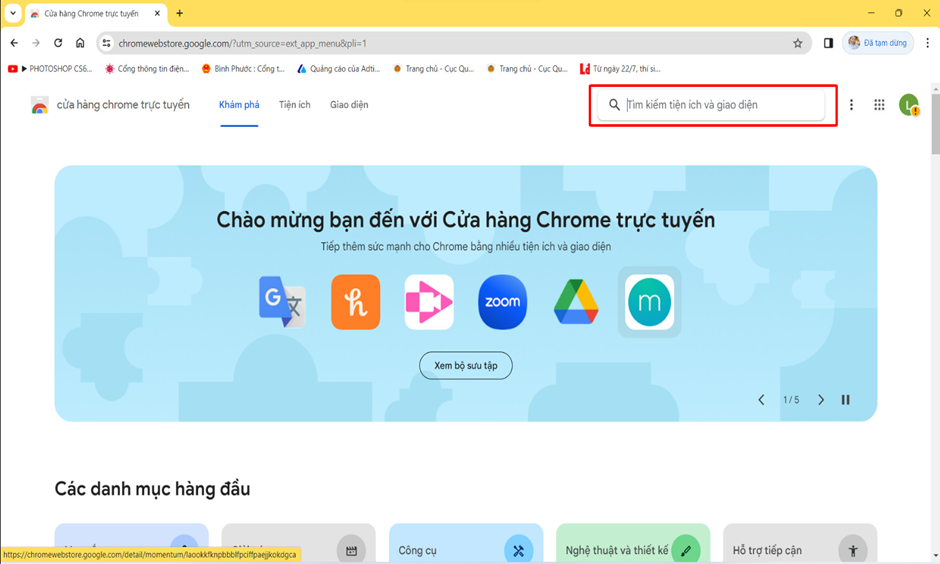Click the browser forward arrow
This screenshot has height=564, width=940.
click(x=36, y=43)
